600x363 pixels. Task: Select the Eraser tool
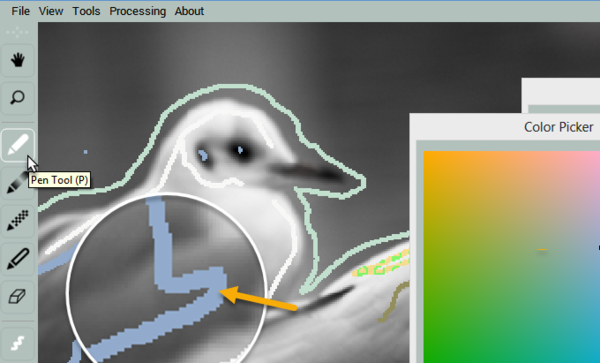(18, 296)
